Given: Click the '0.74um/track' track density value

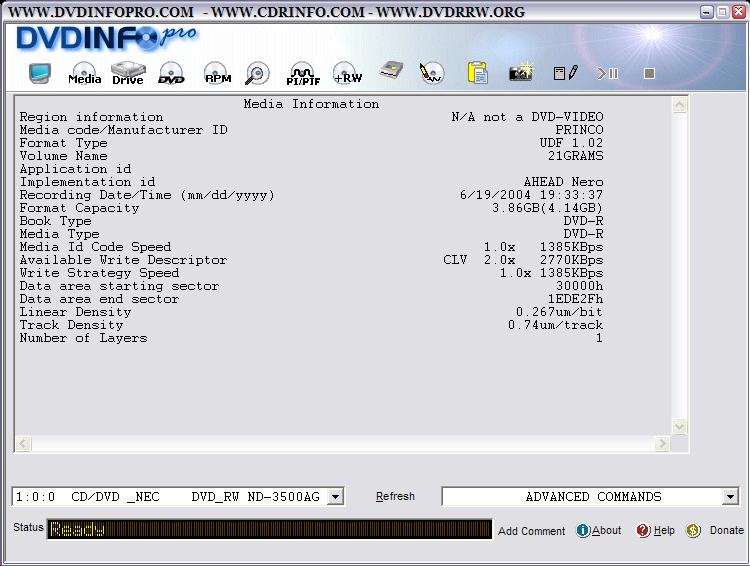Looking at the screenshot, I should pyautogui.click(x=555, y=325).
